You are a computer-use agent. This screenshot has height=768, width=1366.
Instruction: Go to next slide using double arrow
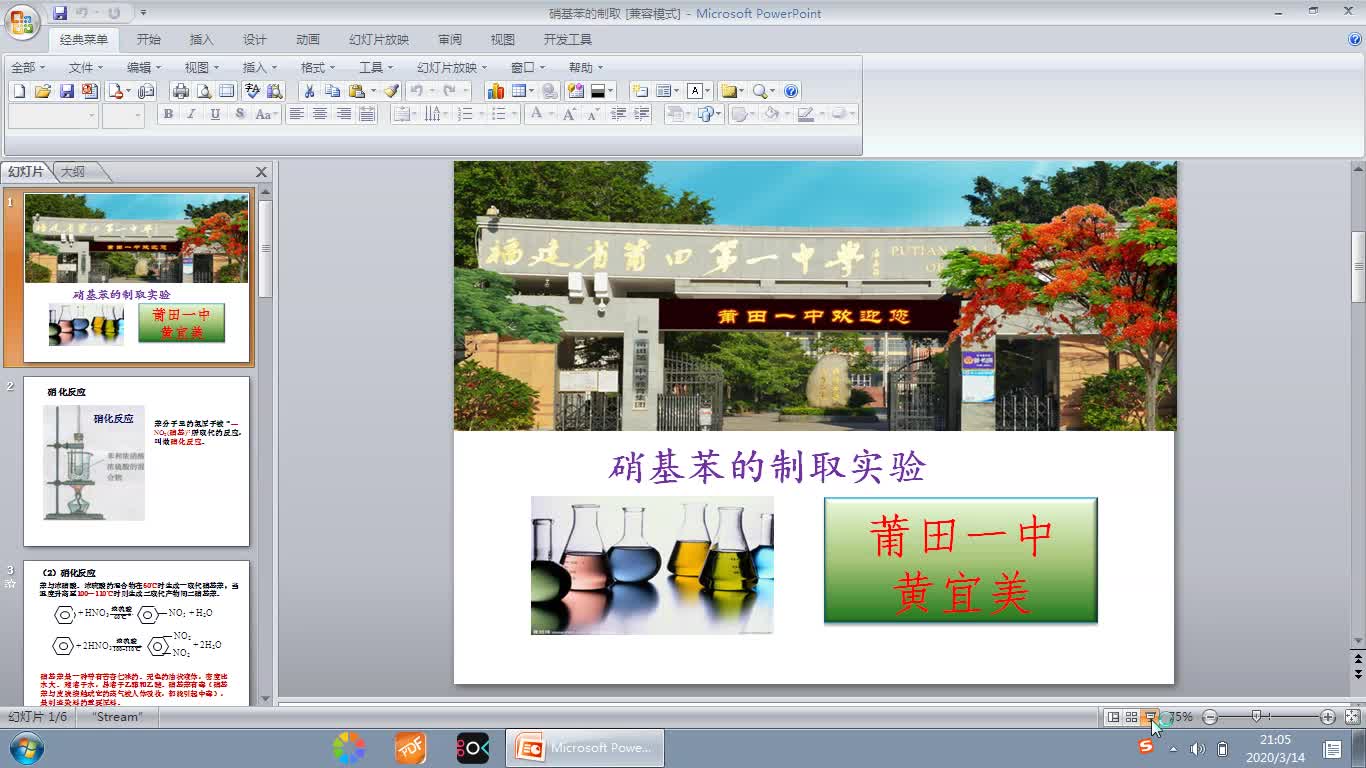tap(1358, 672)
